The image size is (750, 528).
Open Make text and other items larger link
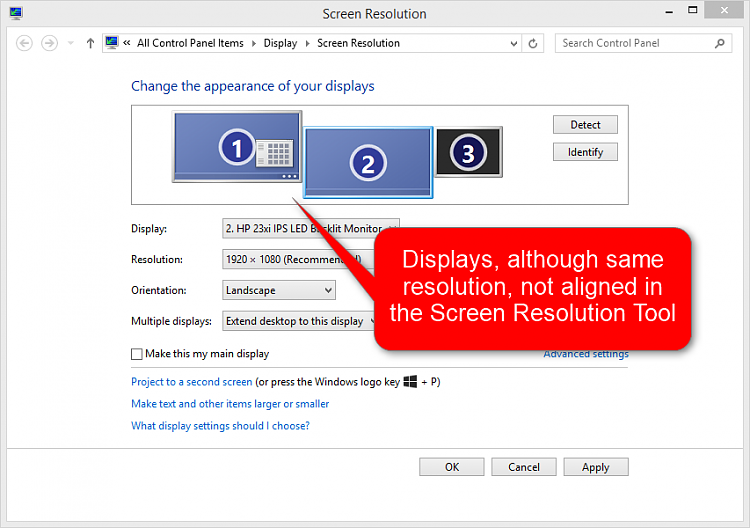point(230,404)
